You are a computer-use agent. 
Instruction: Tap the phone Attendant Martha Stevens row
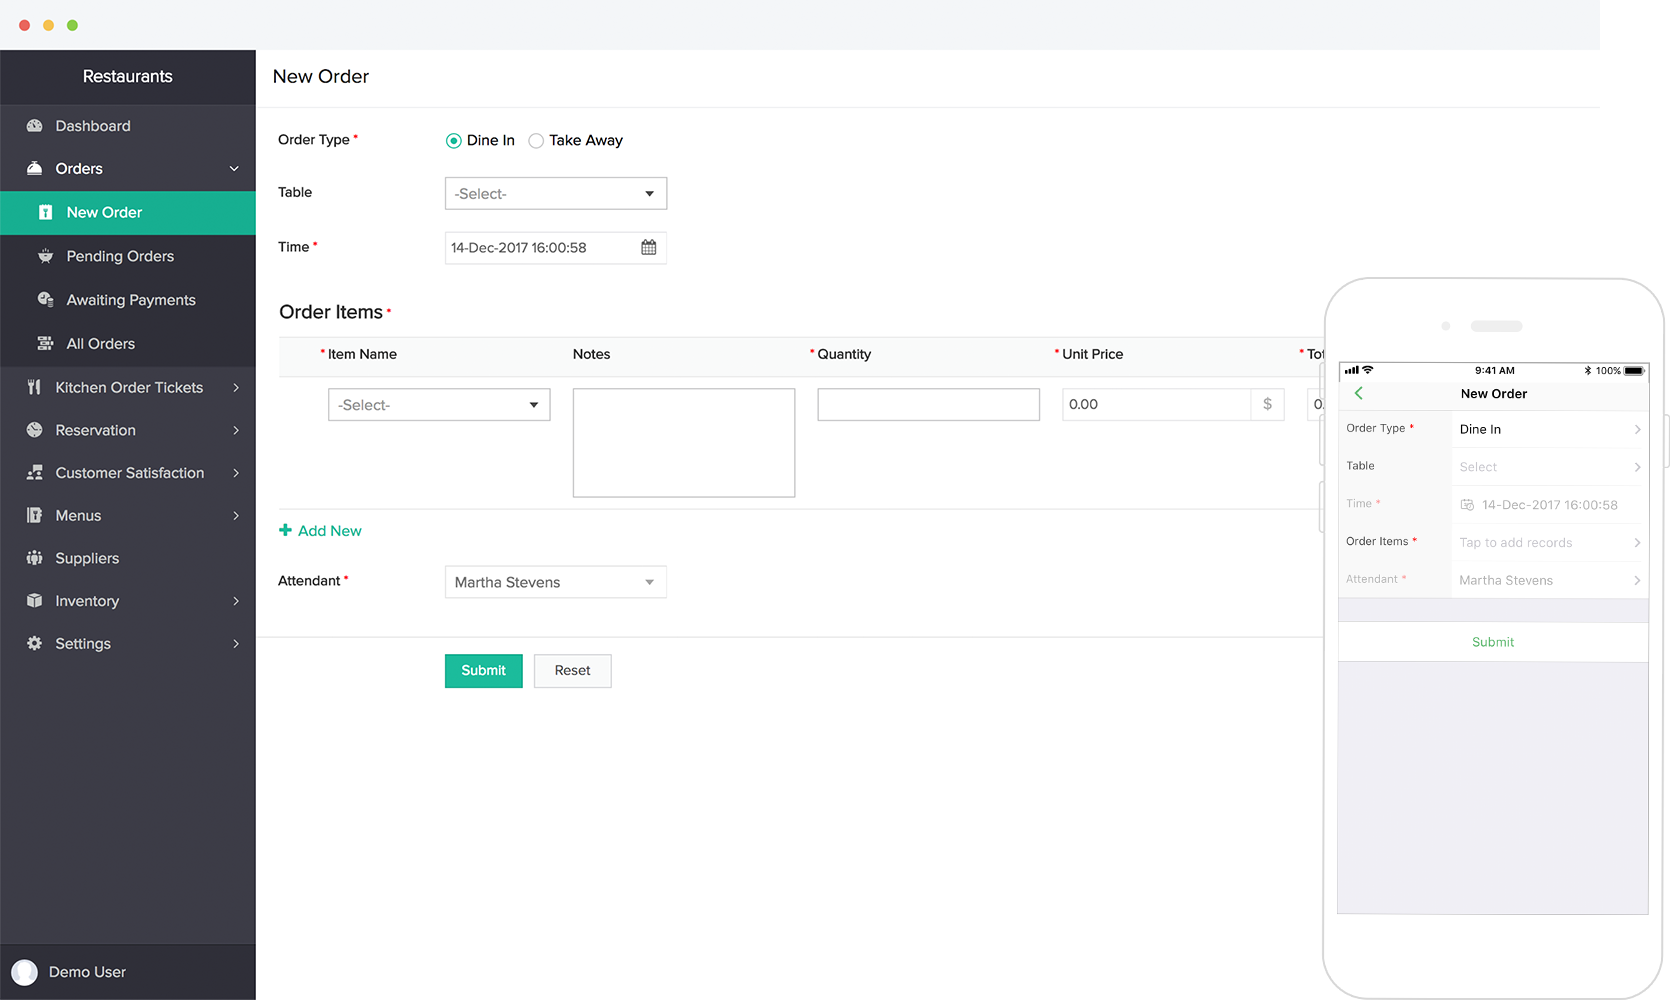click(x=1493, y=580)
